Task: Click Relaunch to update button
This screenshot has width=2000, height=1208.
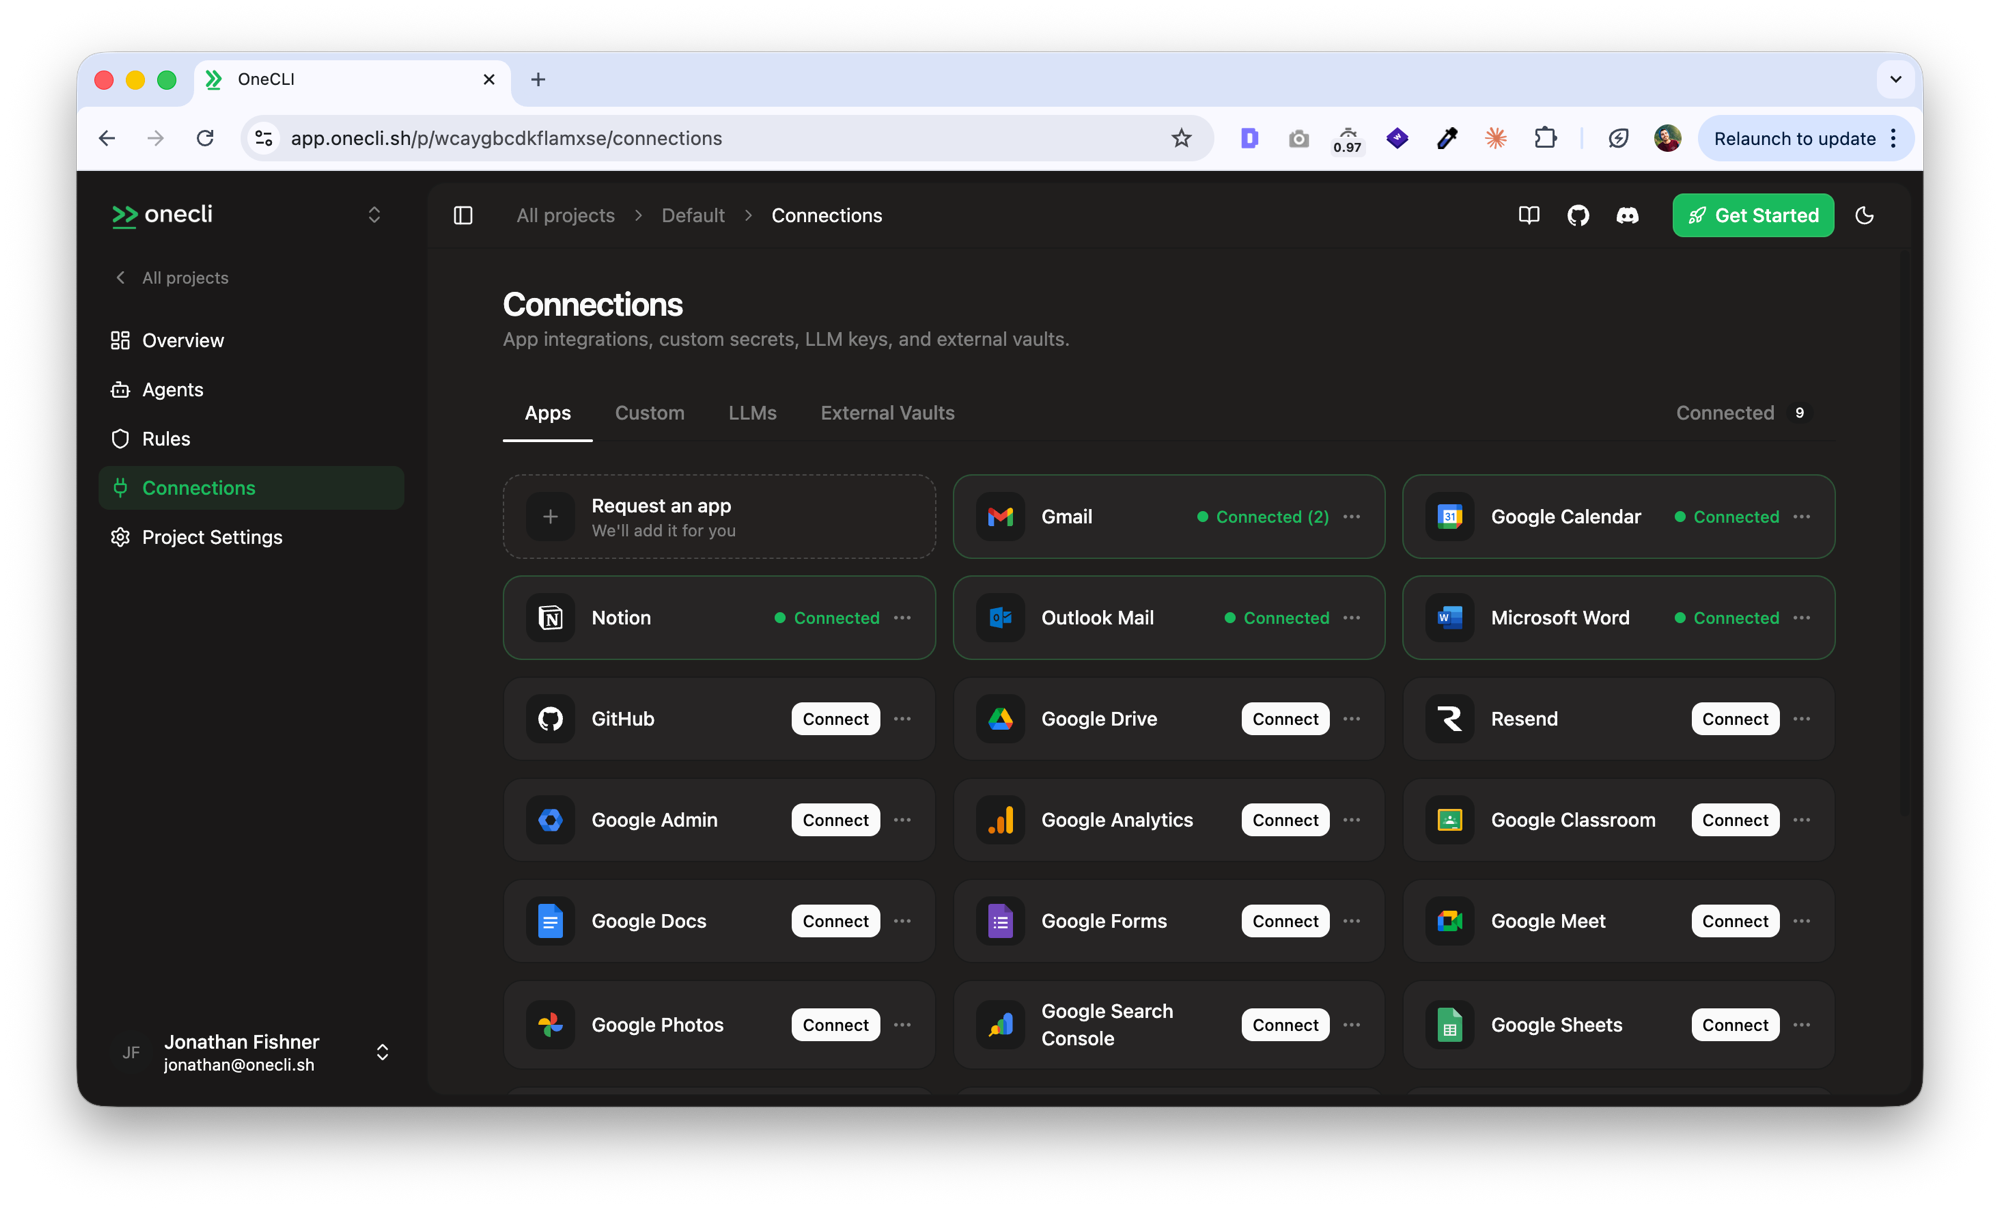Action: coord(1806,138)
